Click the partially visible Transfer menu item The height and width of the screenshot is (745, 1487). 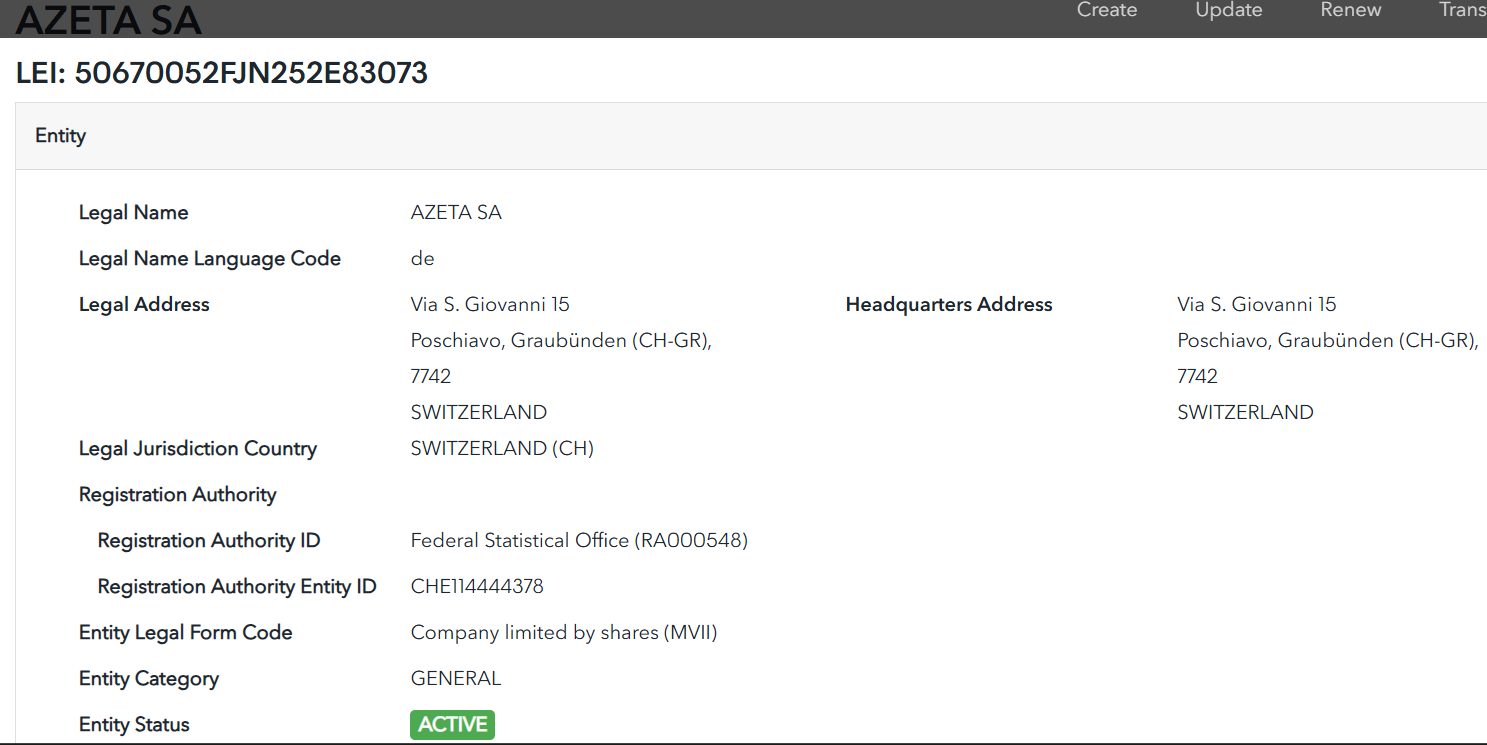point(1462,10)
